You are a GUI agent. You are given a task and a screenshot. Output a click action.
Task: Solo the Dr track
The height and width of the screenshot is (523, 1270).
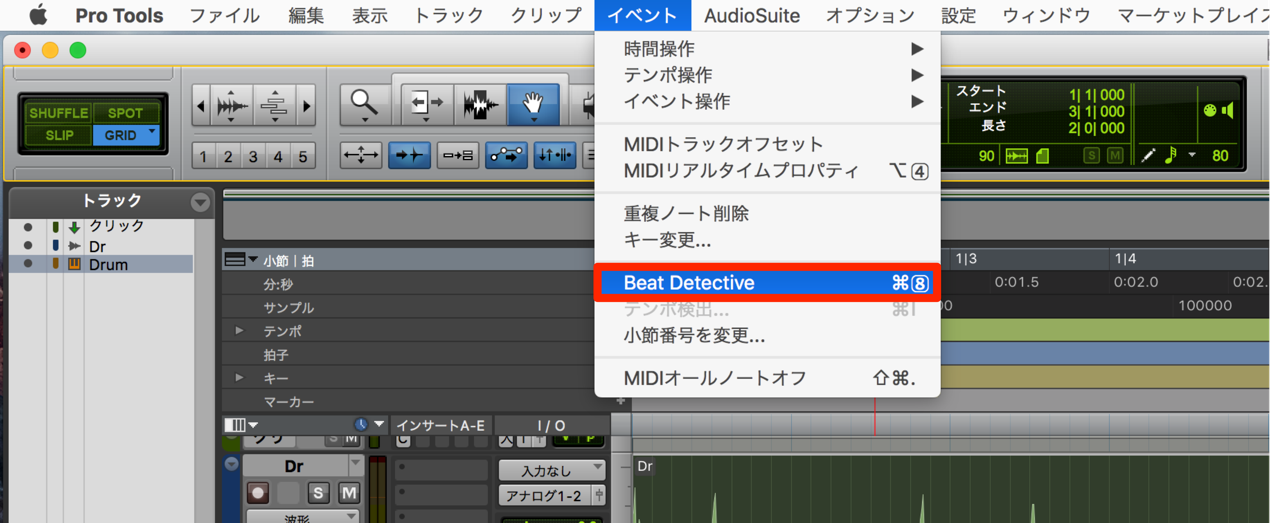(x=318, y=492)
